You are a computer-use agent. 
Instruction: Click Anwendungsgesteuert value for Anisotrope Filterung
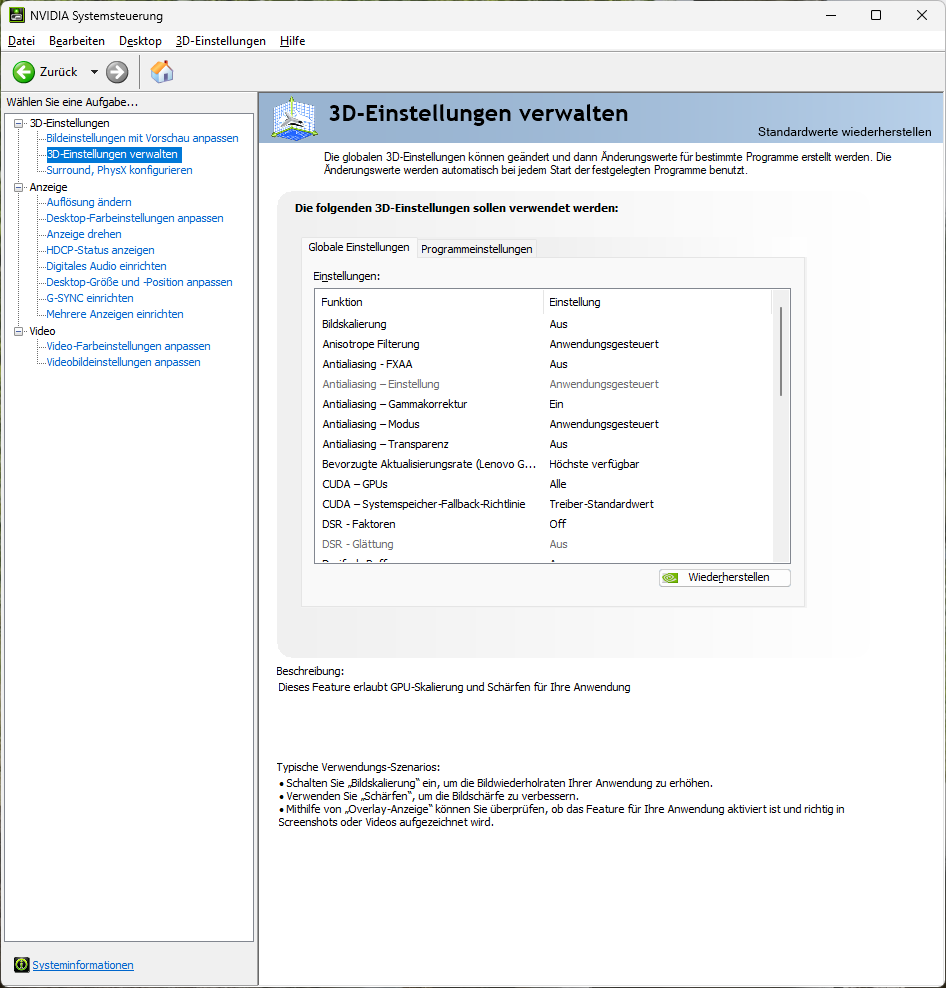coord(604,344)
